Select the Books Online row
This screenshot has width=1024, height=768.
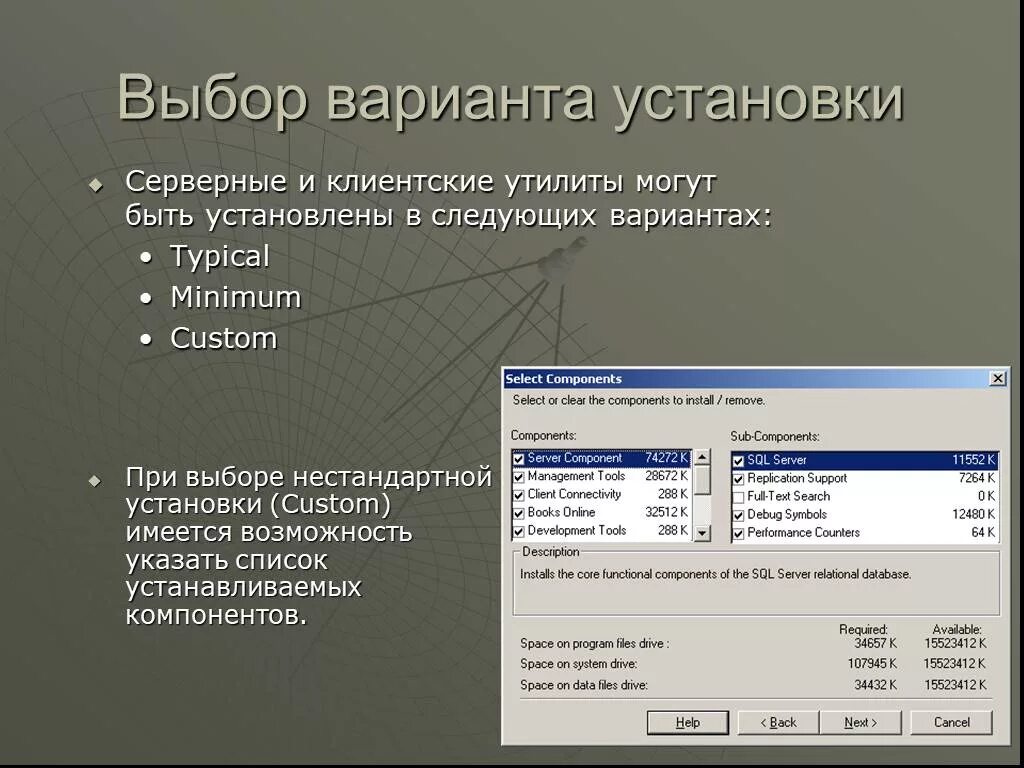602,513
